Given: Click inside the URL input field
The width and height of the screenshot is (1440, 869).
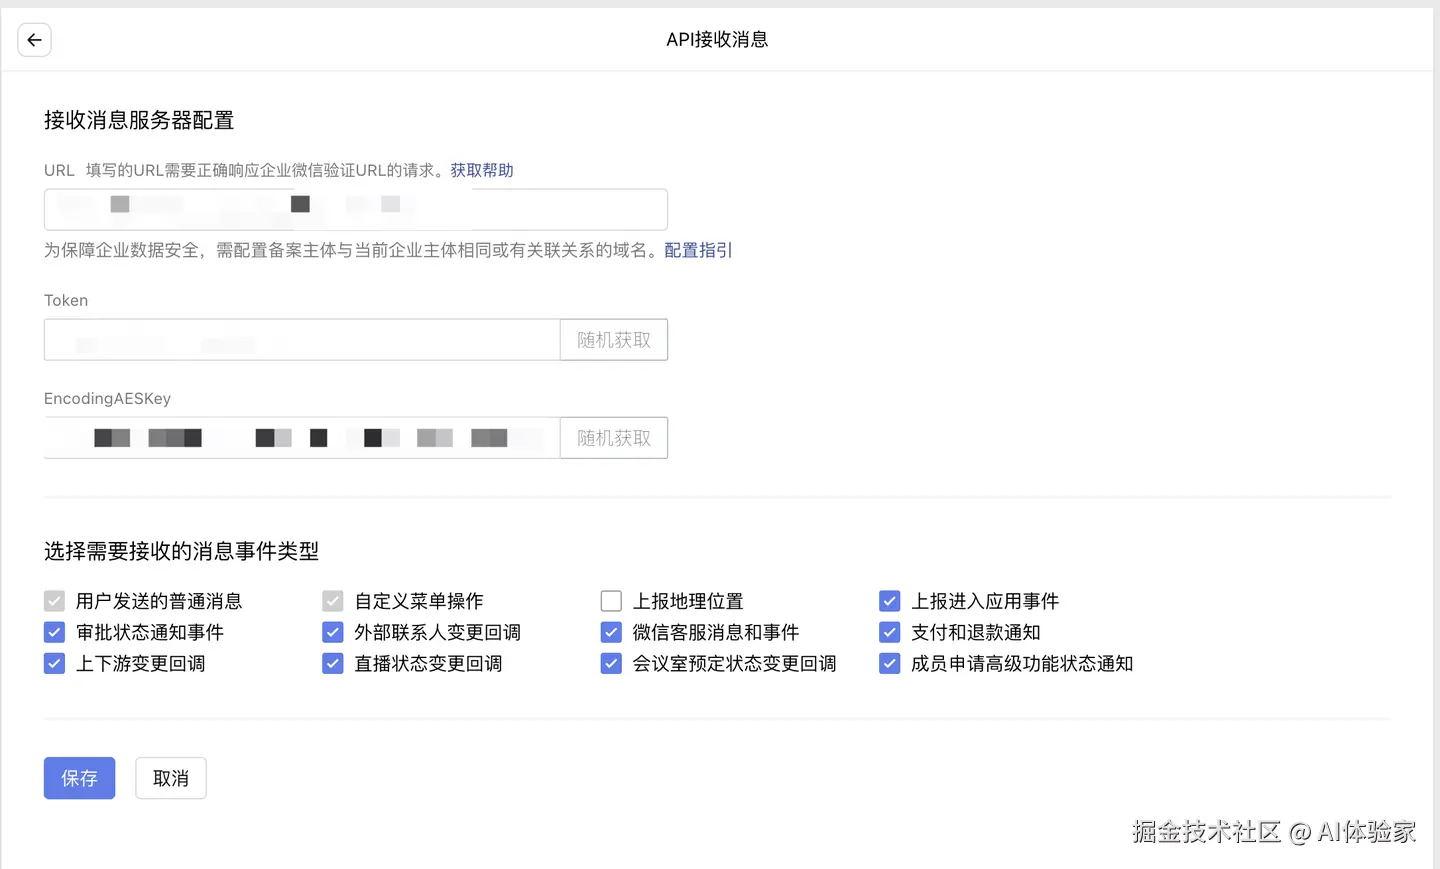Looking at the screenshot, I should point(355,208).
